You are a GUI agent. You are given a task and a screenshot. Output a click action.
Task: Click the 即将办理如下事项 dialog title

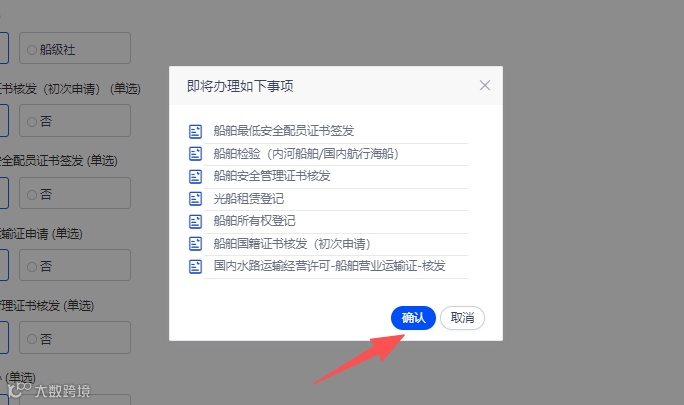(x=240, y=86)
